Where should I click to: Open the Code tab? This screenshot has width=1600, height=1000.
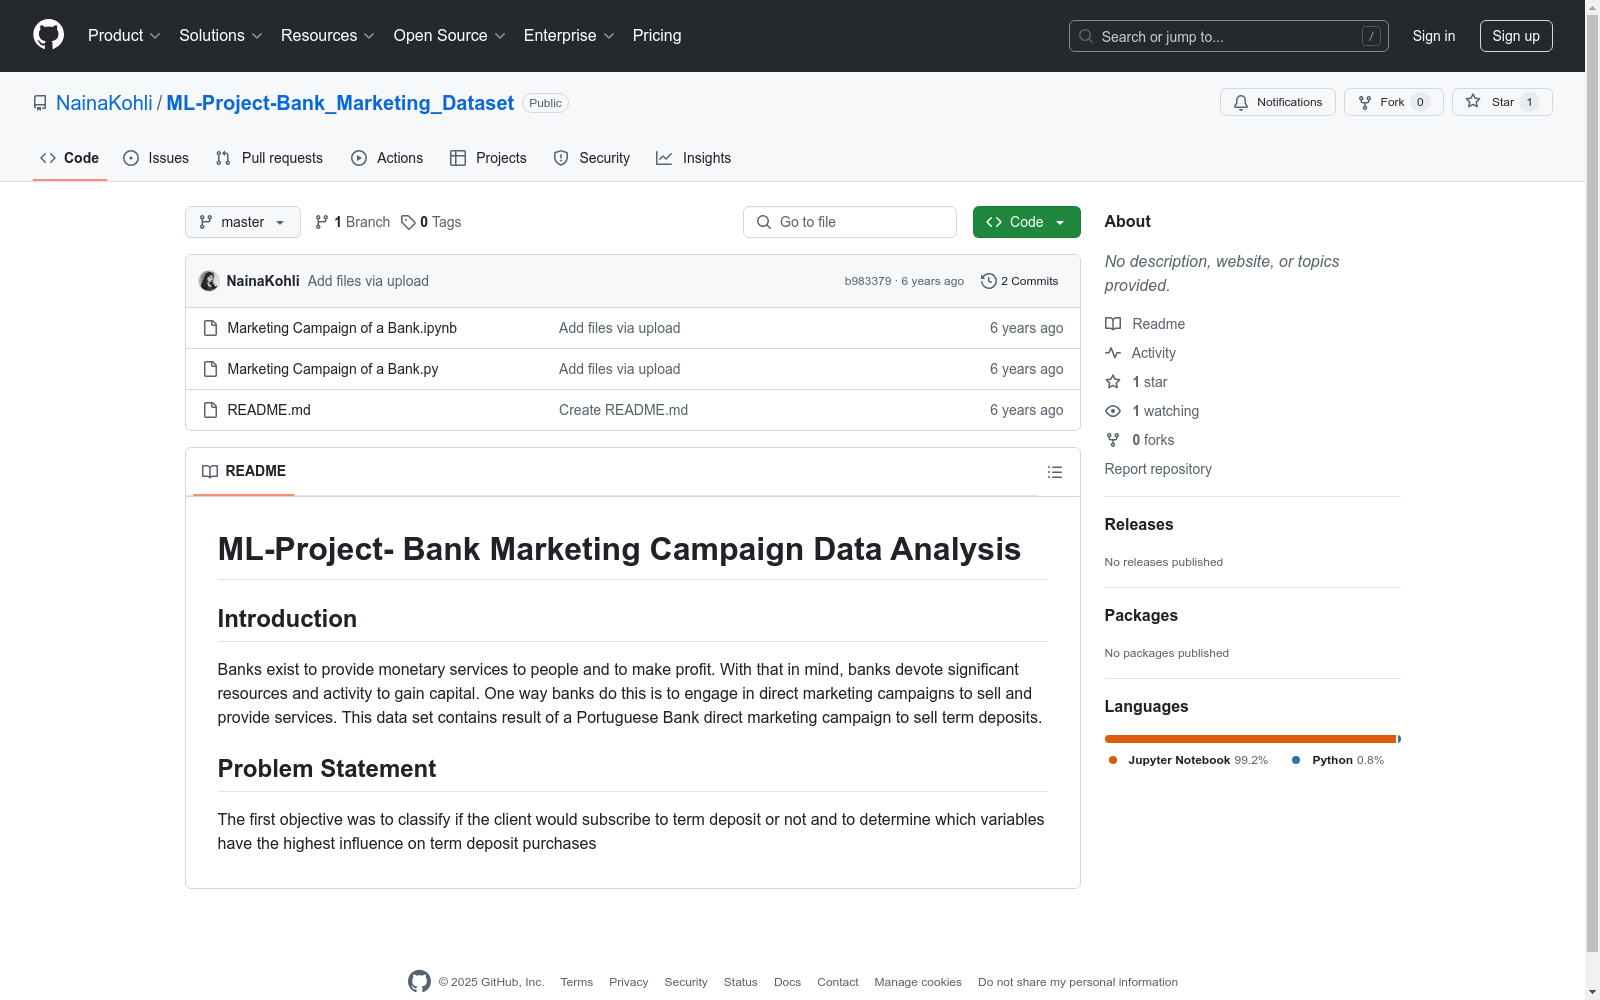click(x=70, y=158)
